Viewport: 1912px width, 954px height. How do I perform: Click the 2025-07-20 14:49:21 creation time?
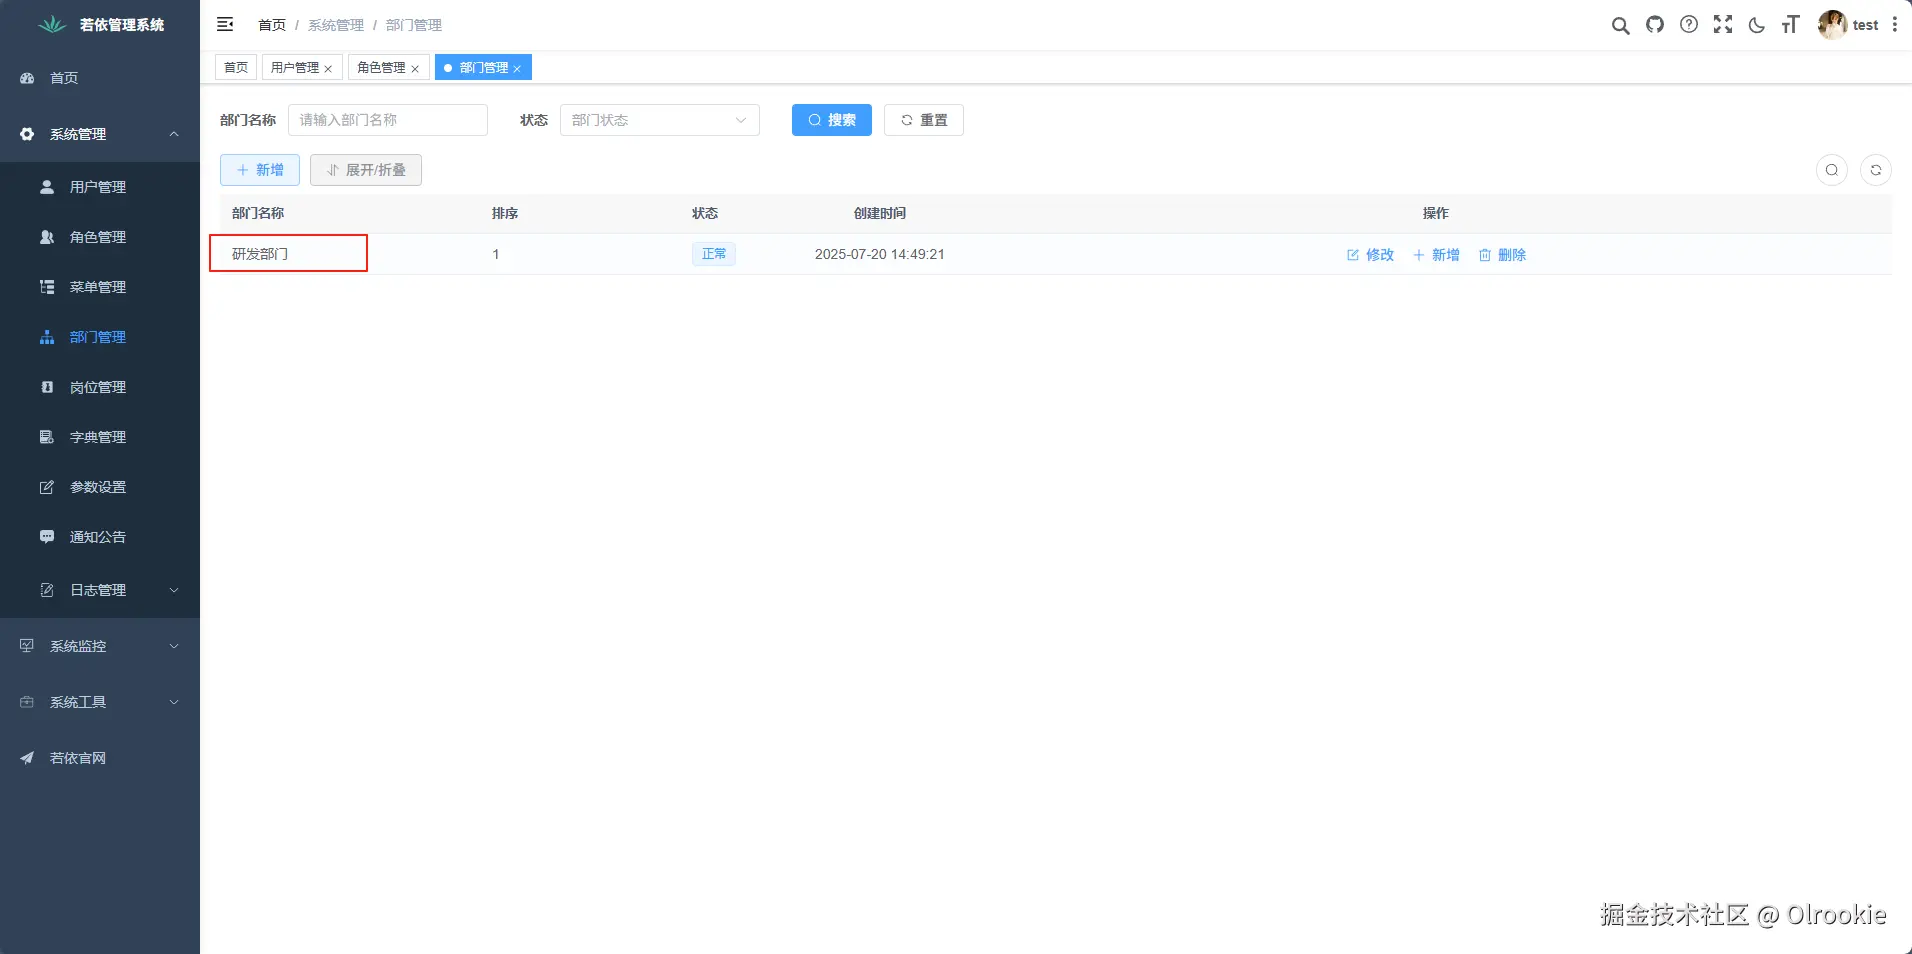click(x=880, y=254)
